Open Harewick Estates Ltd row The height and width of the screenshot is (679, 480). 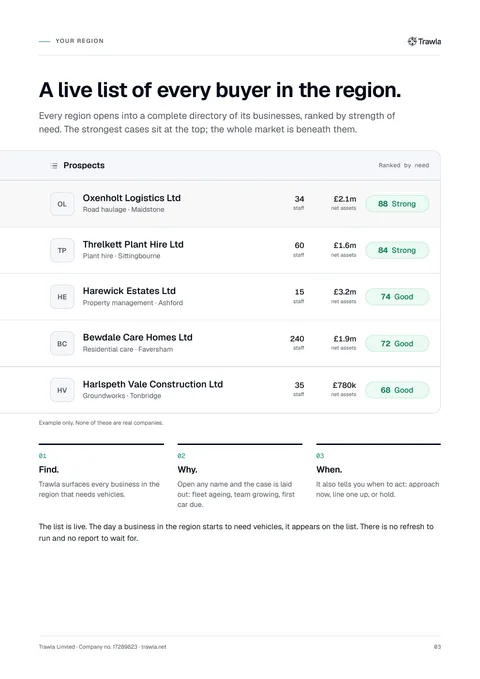point(220,297)
